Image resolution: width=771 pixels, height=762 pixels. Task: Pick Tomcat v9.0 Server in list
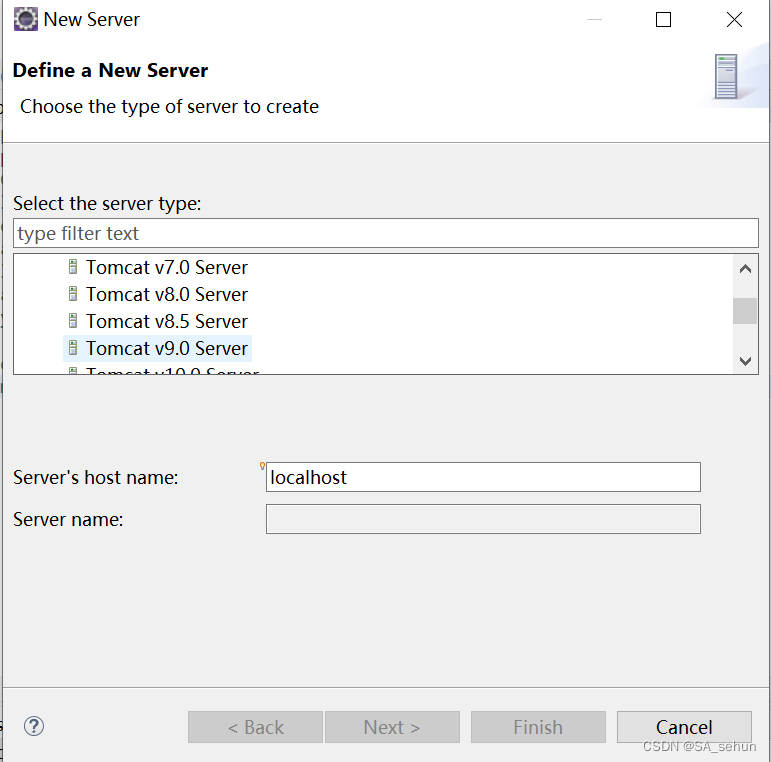tap(166, 348)
